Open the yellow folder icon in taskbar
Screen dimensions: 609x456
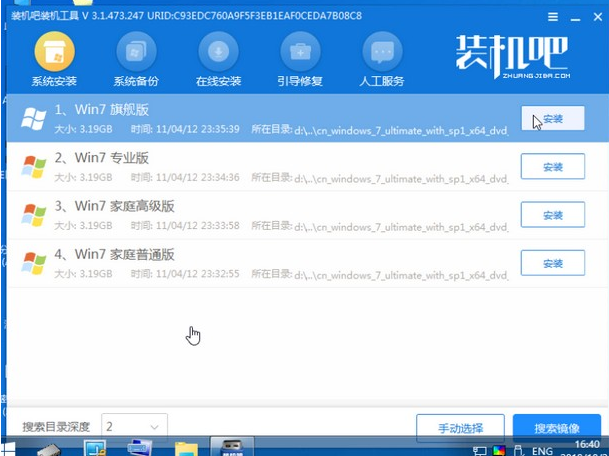tap(186, 449)
